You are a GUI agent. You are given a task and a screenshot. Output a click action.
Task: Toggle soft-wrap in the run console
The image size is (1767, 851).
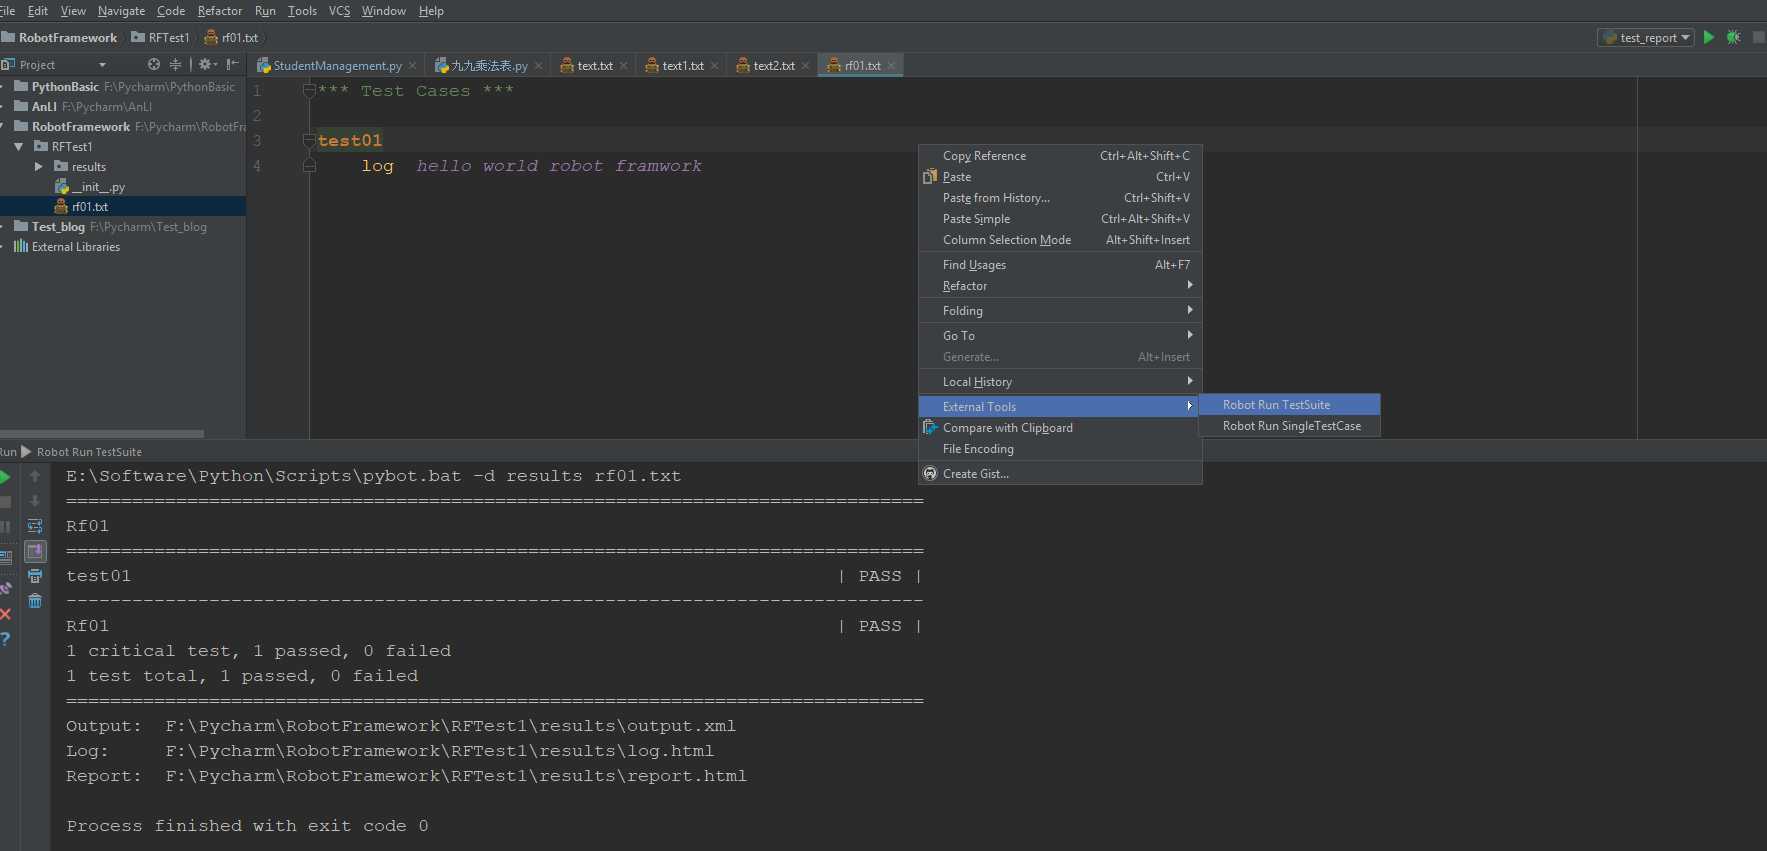(35, 526)
